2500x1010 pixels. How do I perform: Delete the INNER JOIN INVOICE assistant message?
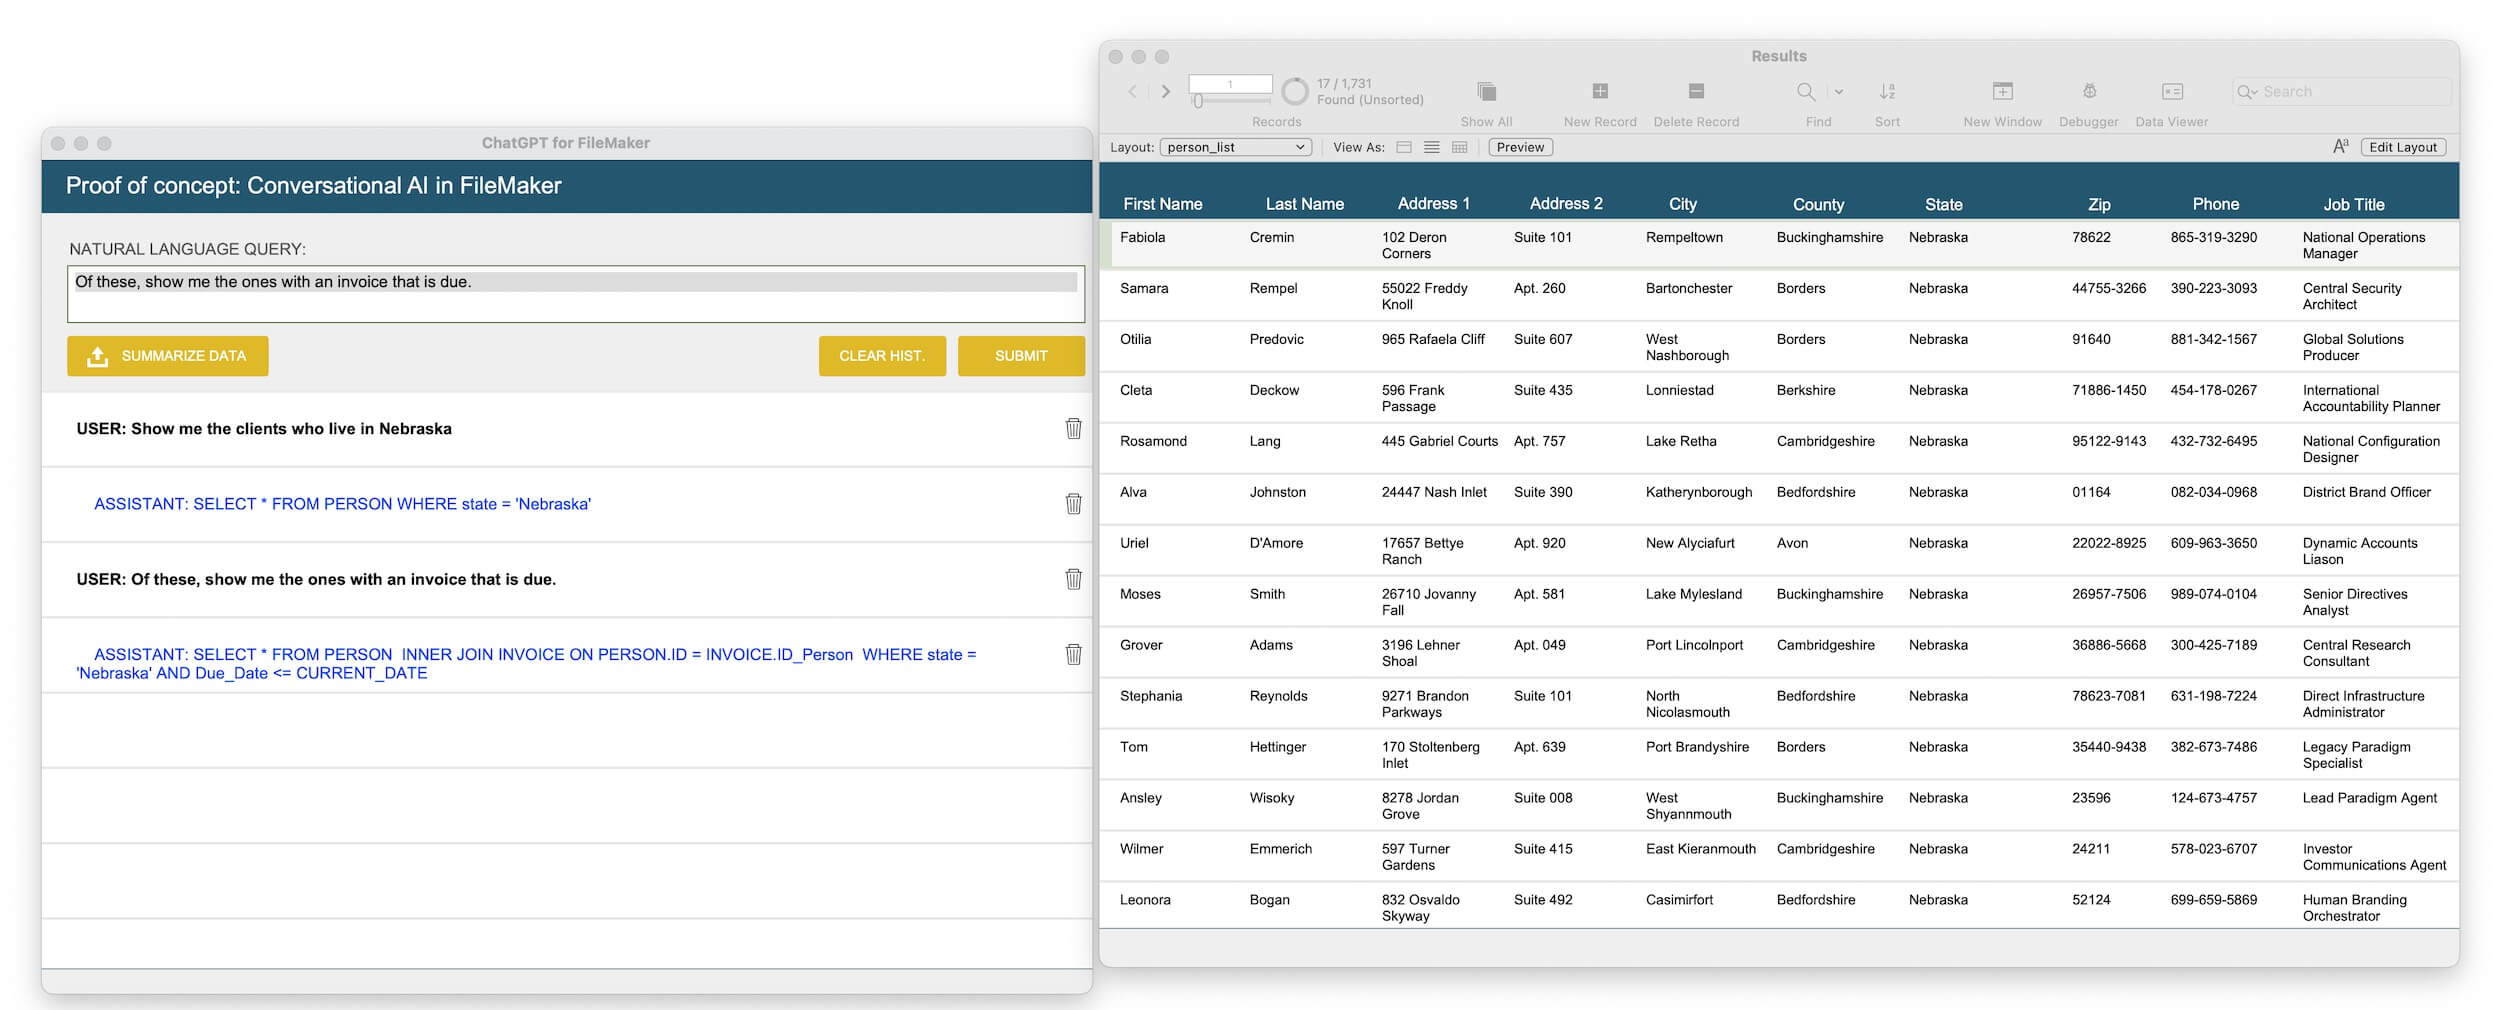(1073, 653)
